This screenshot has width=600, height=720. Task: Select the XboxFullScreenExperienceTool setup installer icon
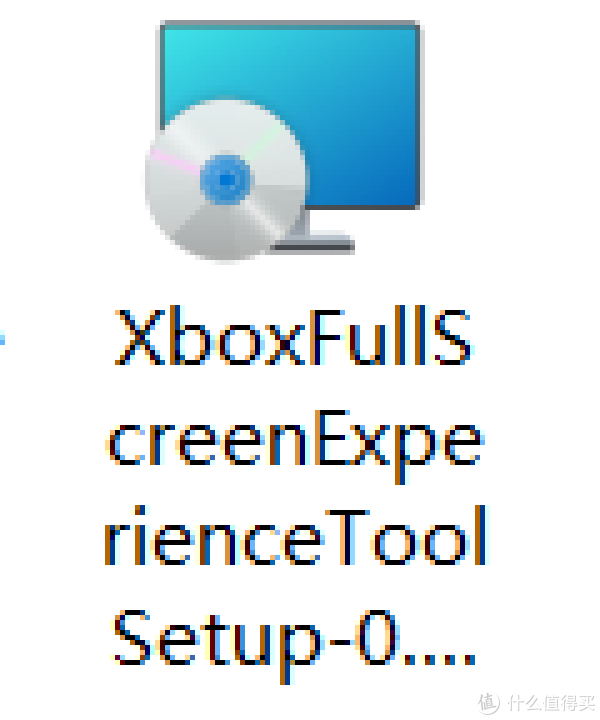pyautogui.click(x=283, y=141)
